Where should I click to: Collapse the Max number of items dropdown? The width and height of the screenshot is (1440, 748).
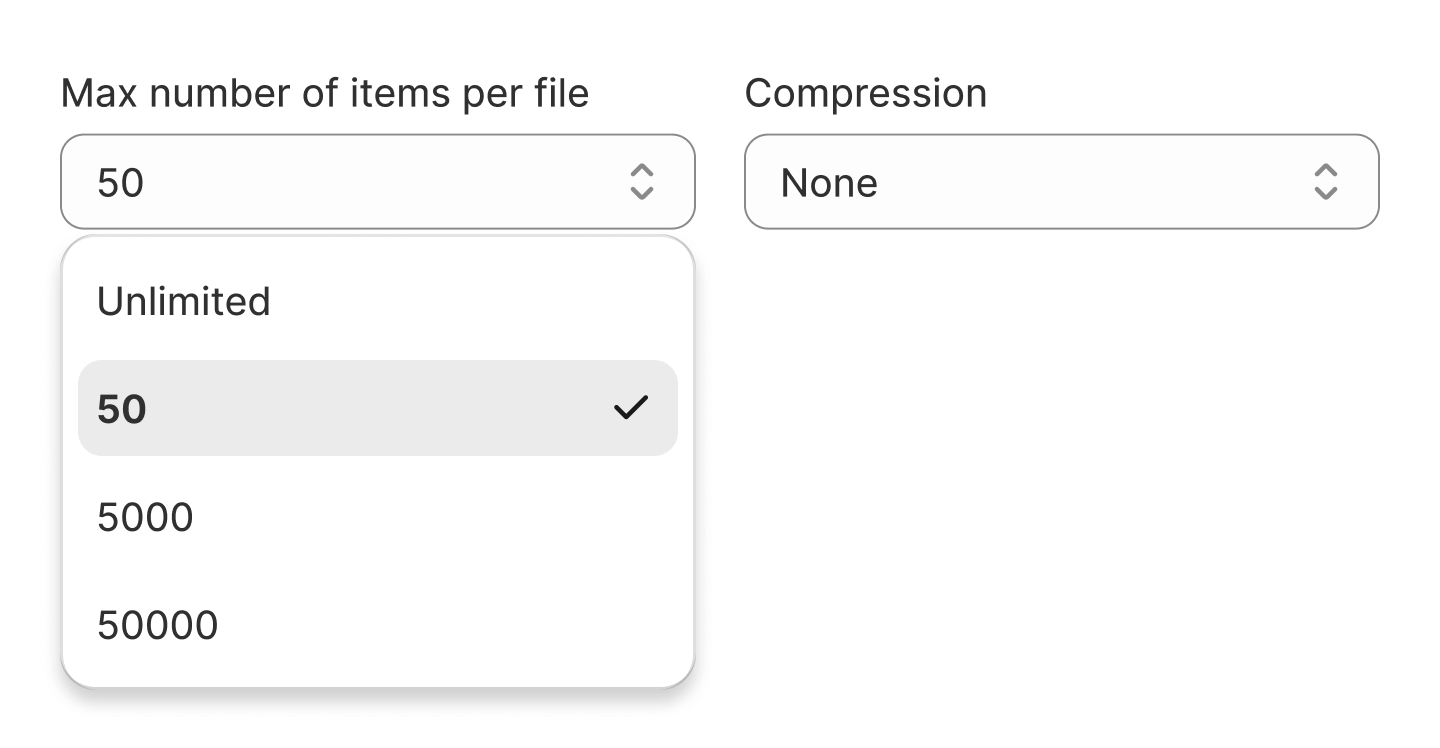tap(377, 182)
